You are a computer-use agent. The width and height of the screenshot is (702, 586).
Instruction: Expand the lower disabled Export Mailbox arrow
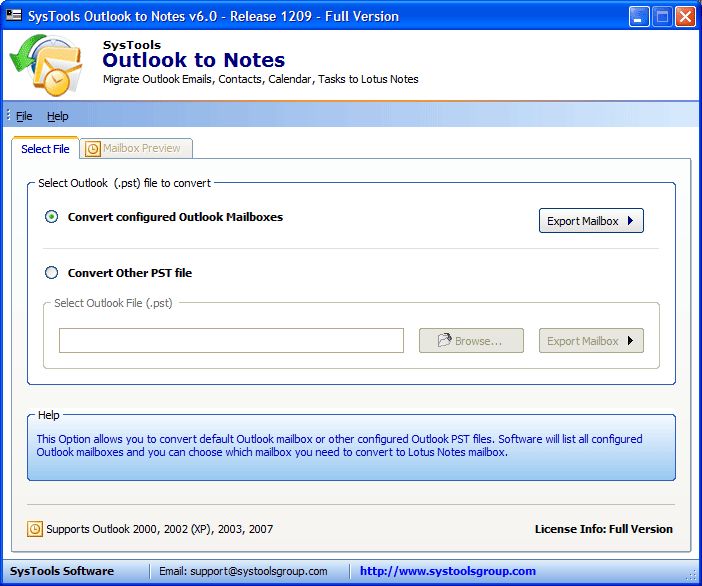coord(630,341)
